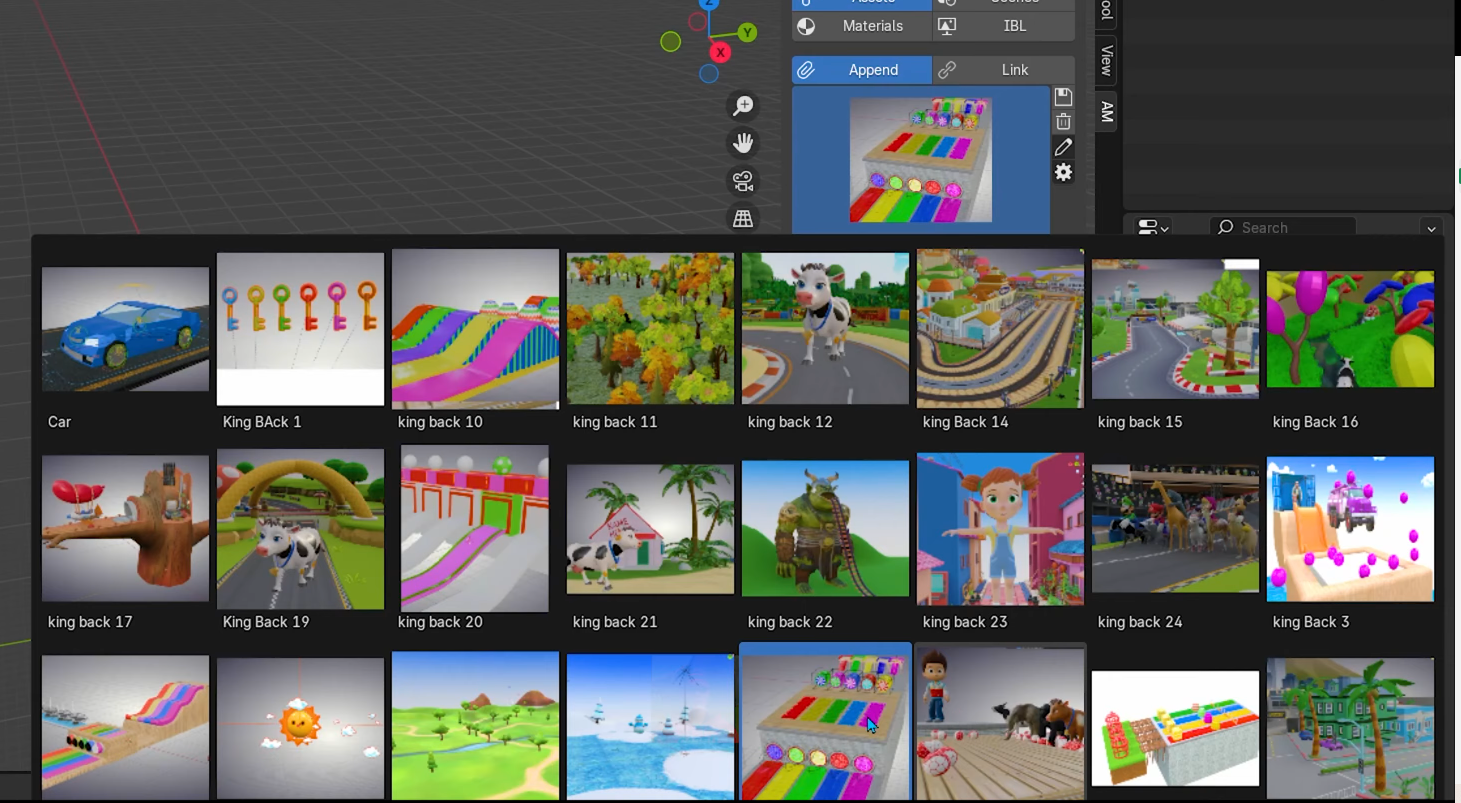Select the sun with clouds thumbnail
Image resolution: width=1461 pixels, height=803 pixels.
point(300,728)
